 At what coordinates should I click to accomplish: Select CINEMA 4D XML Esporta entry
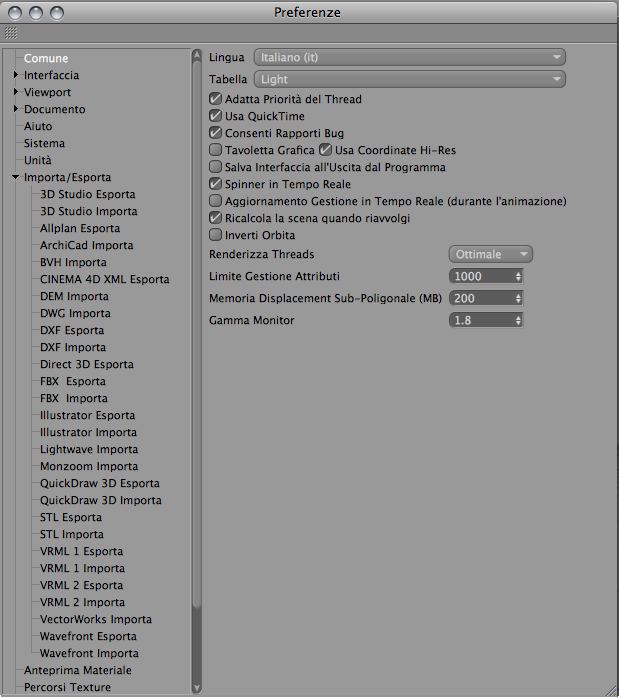point(105,279)
